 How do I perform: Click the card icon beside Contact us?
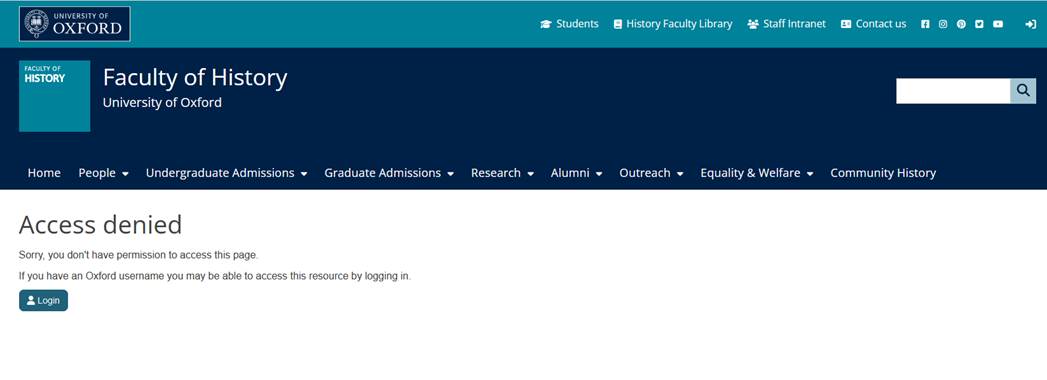coord(846,24)
